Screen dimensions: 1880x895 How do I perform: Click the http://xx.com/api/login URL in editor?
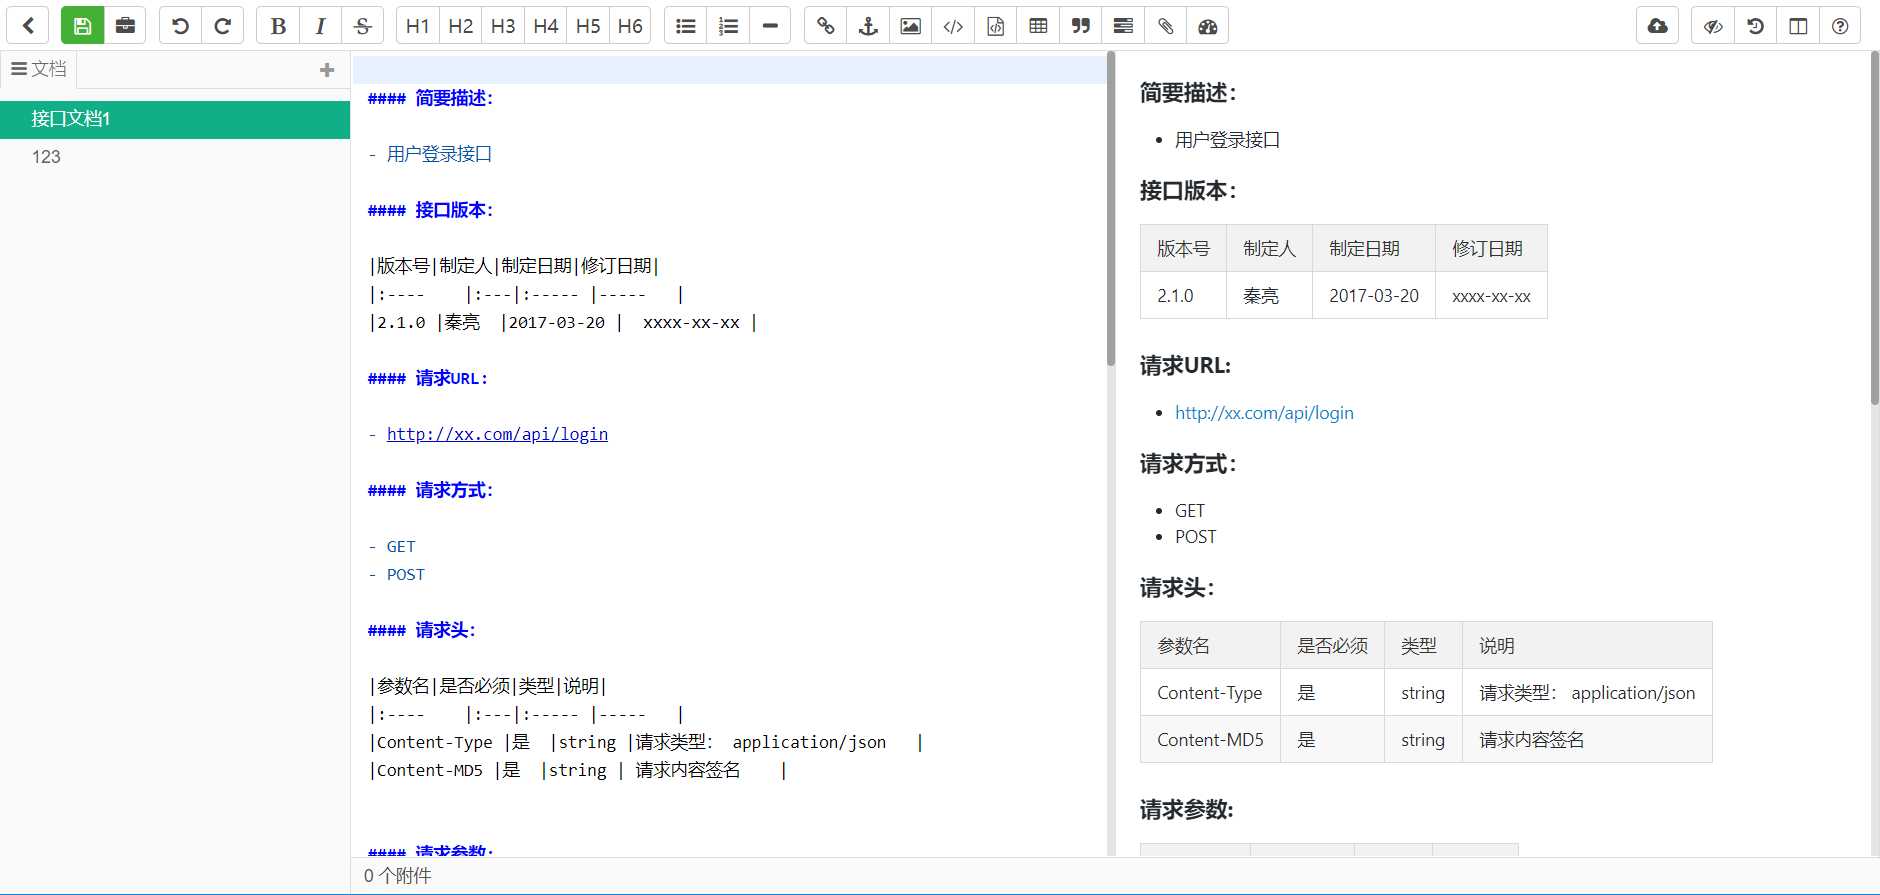pyautogui.click(x=497, y=434)
